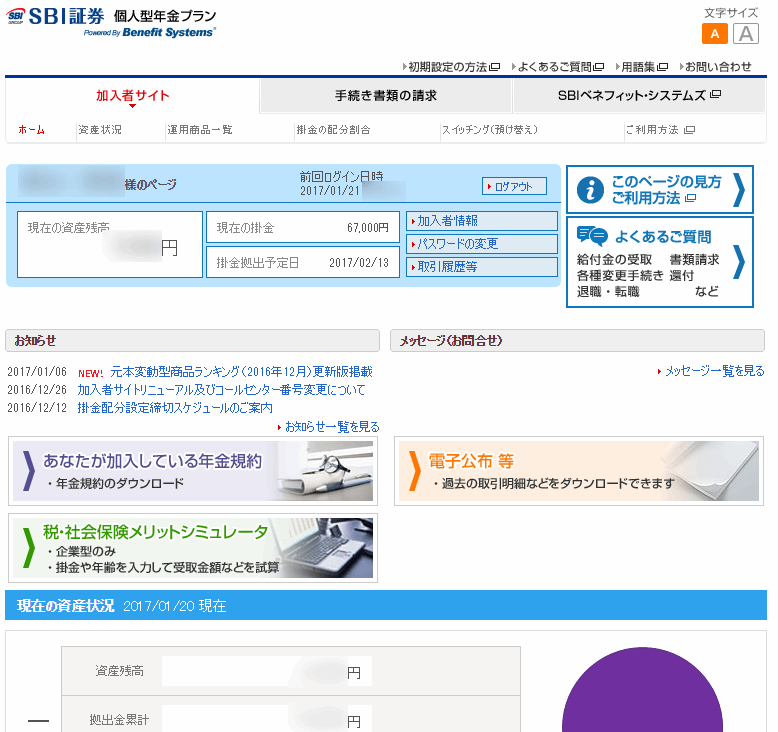Select 資産状況 in the submenu

tap(100, 130)
